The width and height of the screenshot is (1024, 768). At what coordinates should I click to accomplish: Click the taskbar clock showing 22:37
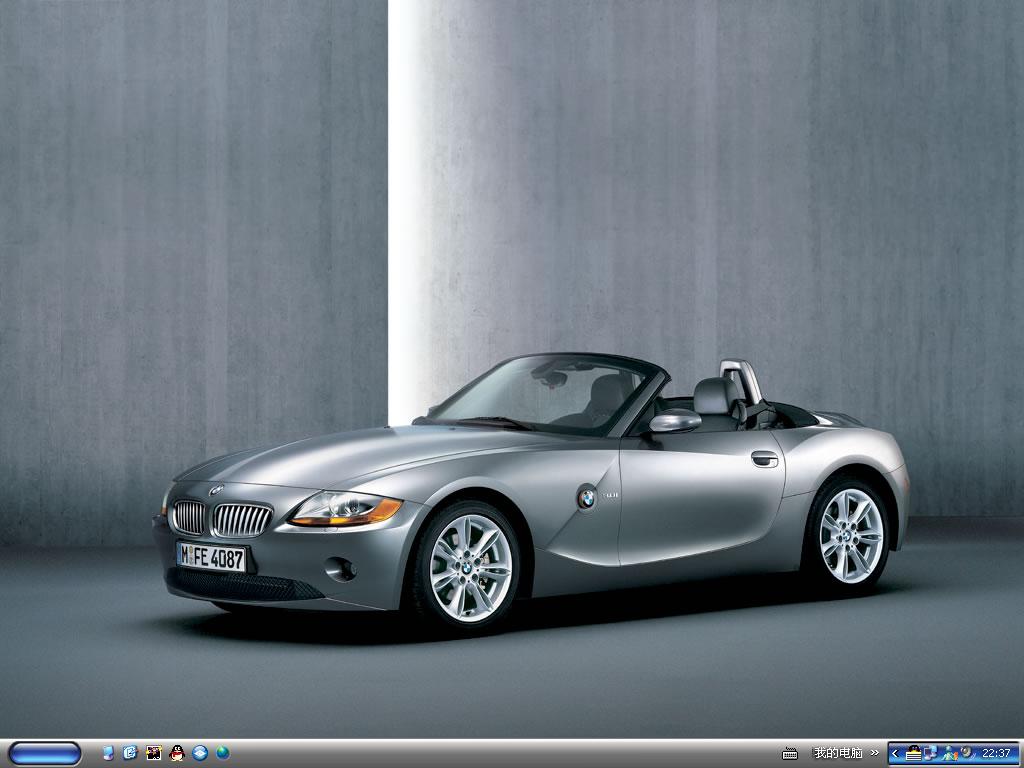(996, 753)
